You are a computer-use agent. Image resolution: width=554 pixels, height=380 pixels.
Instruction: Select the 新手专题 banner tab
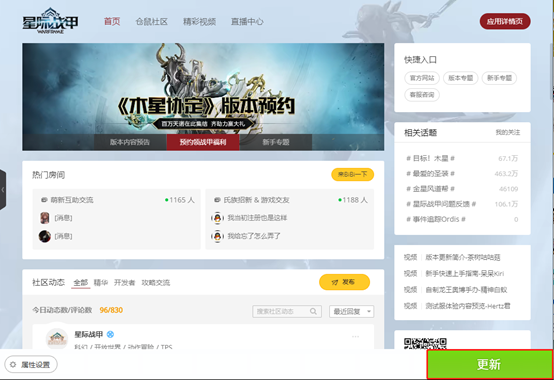pos(276,142)
